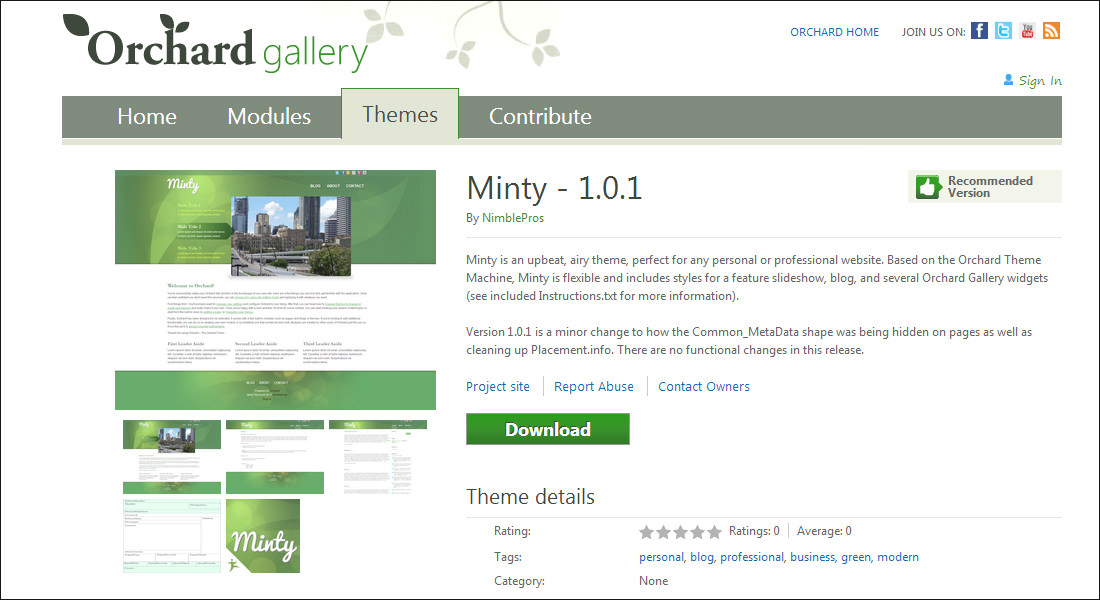Select the Themes tab
This screenshot has height=600, width=1100.
[x=400, y=114]
